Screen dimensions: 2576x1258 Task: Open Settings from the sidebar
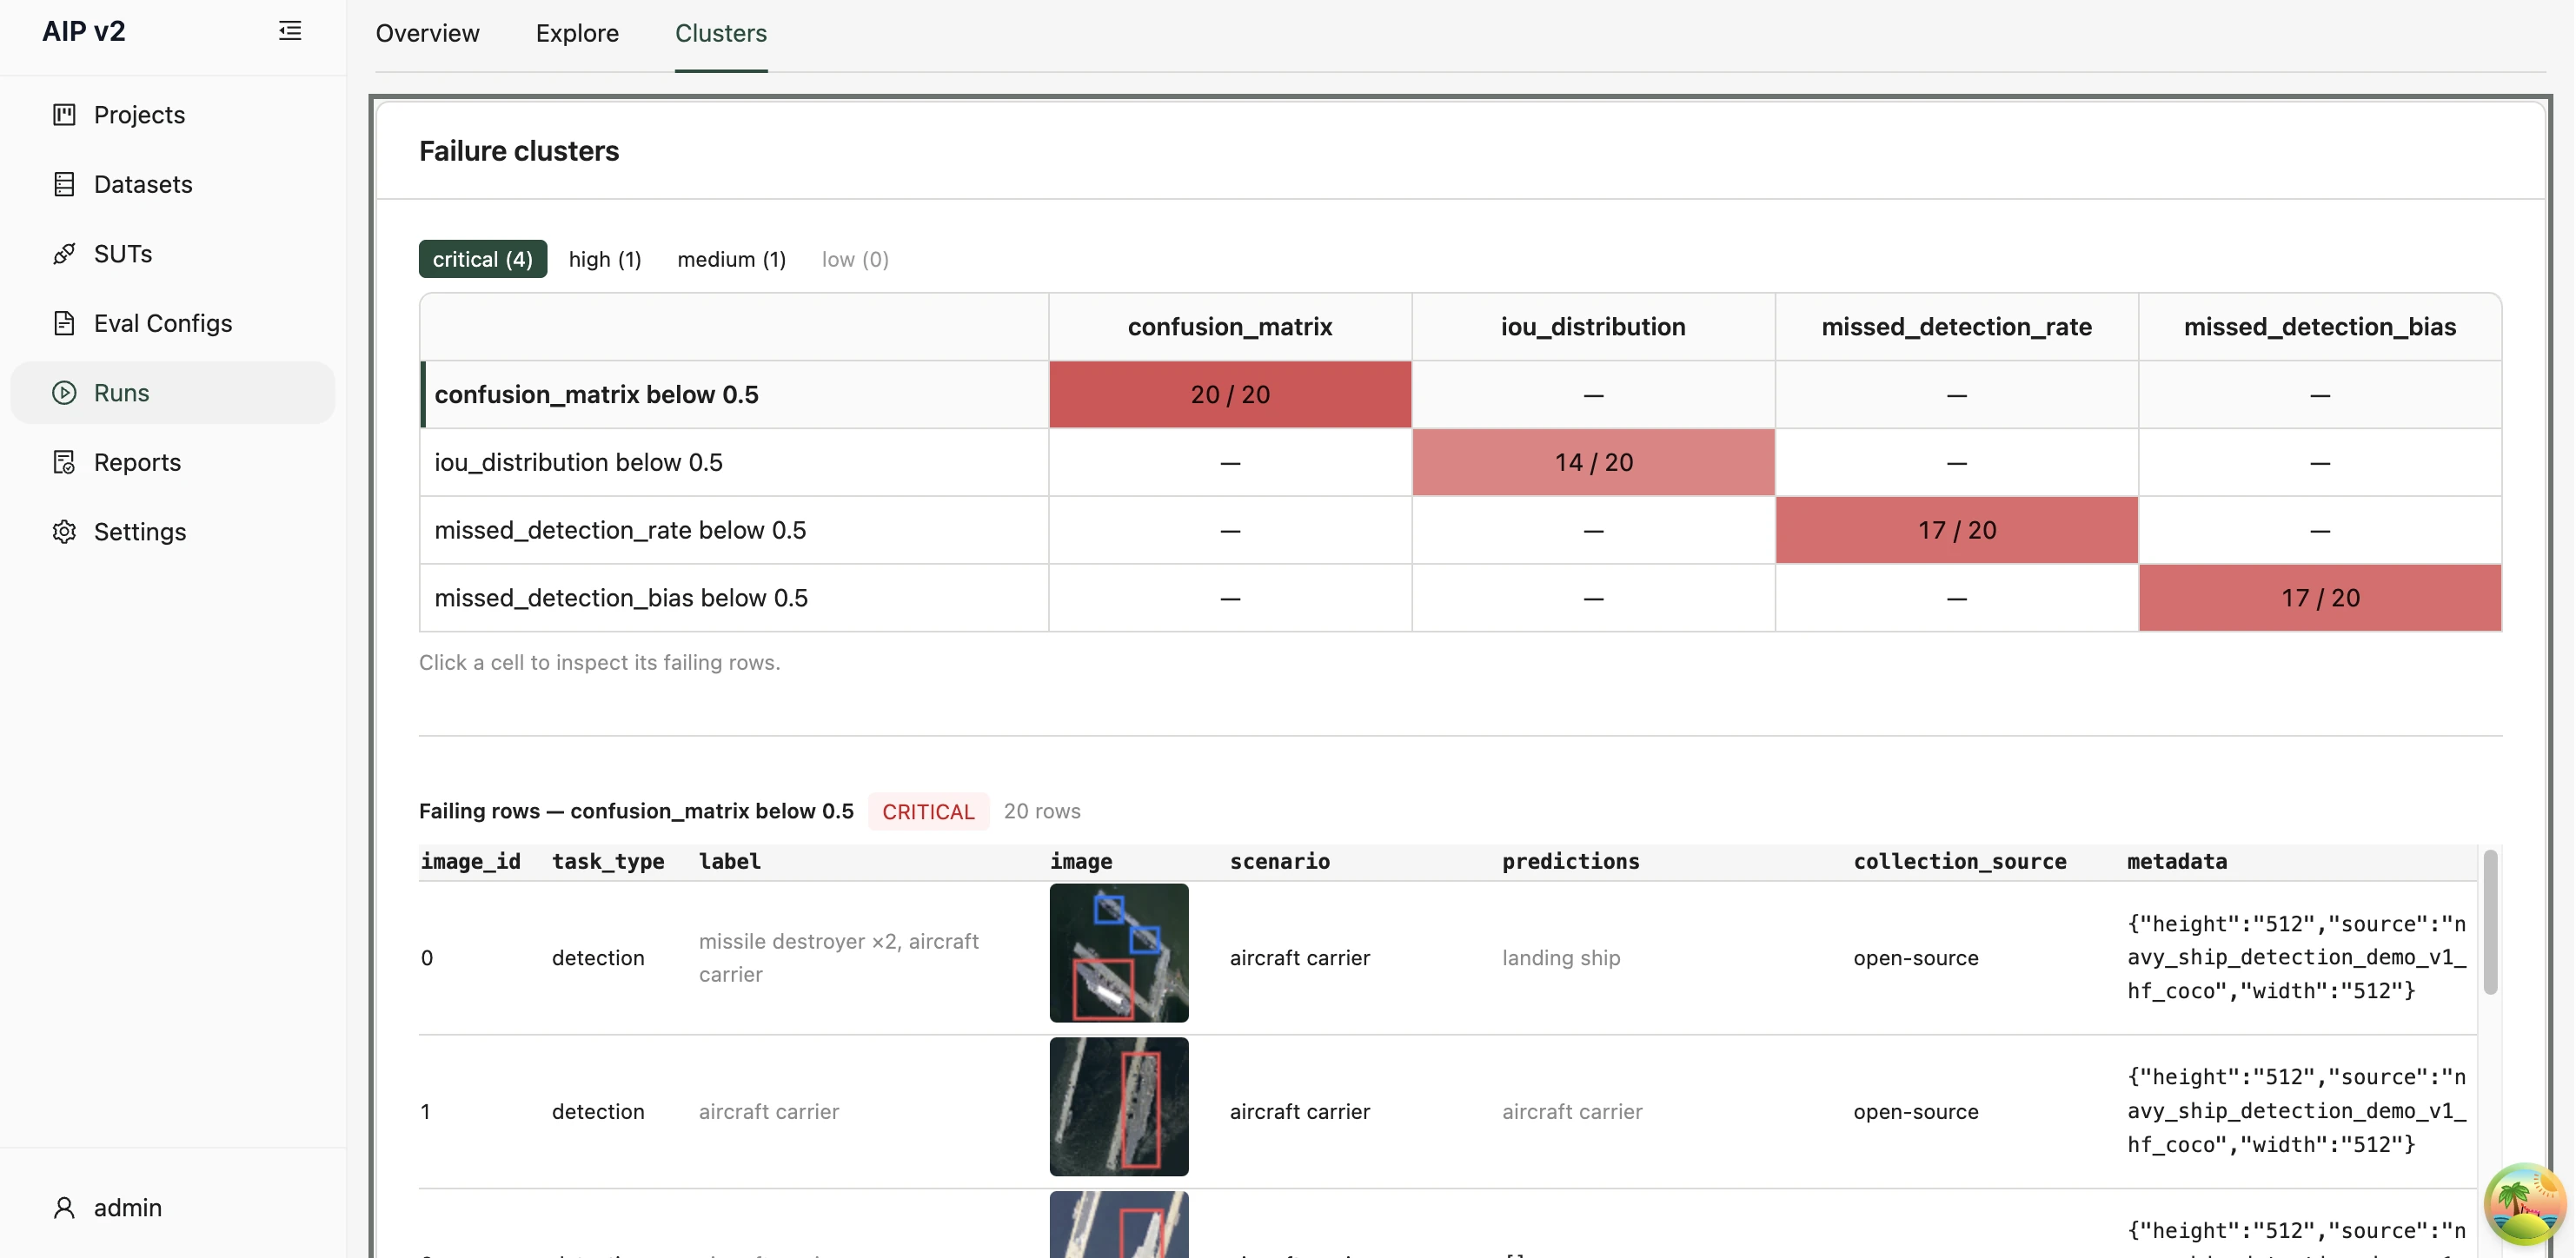(140, 532)
